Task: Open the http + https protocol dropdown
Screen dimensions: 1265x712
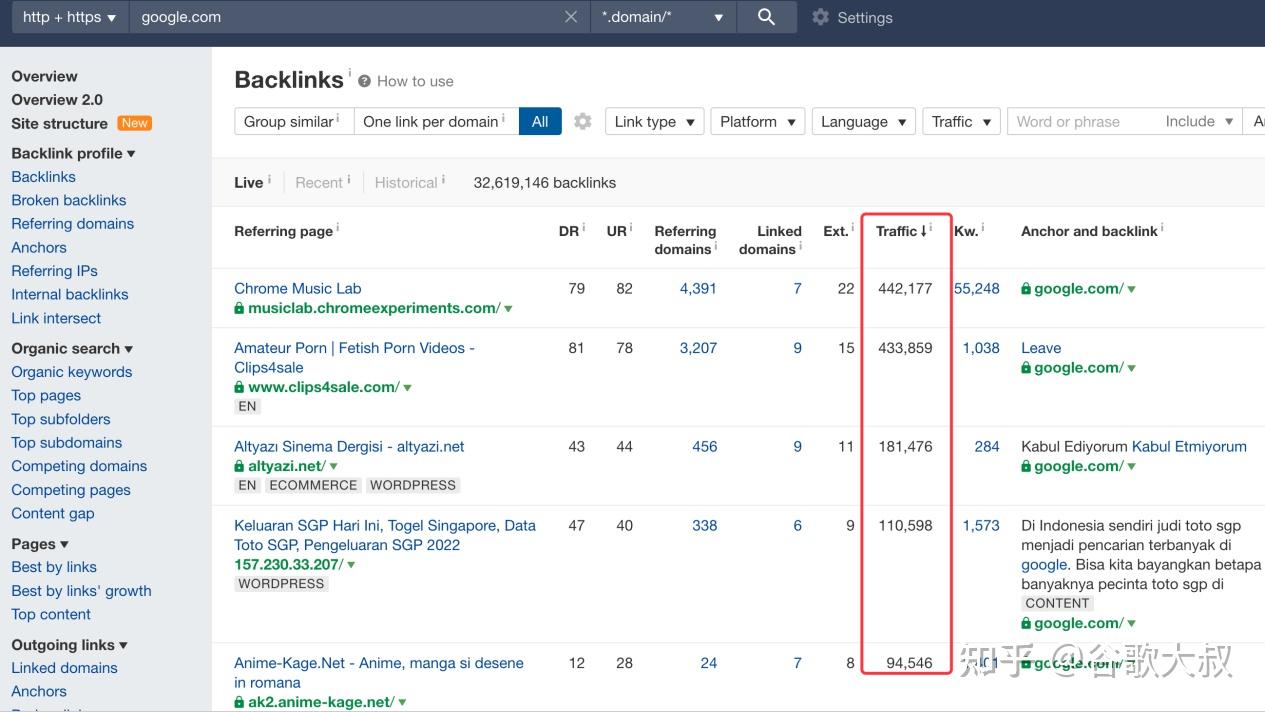Action: click(x=70, y=17)
